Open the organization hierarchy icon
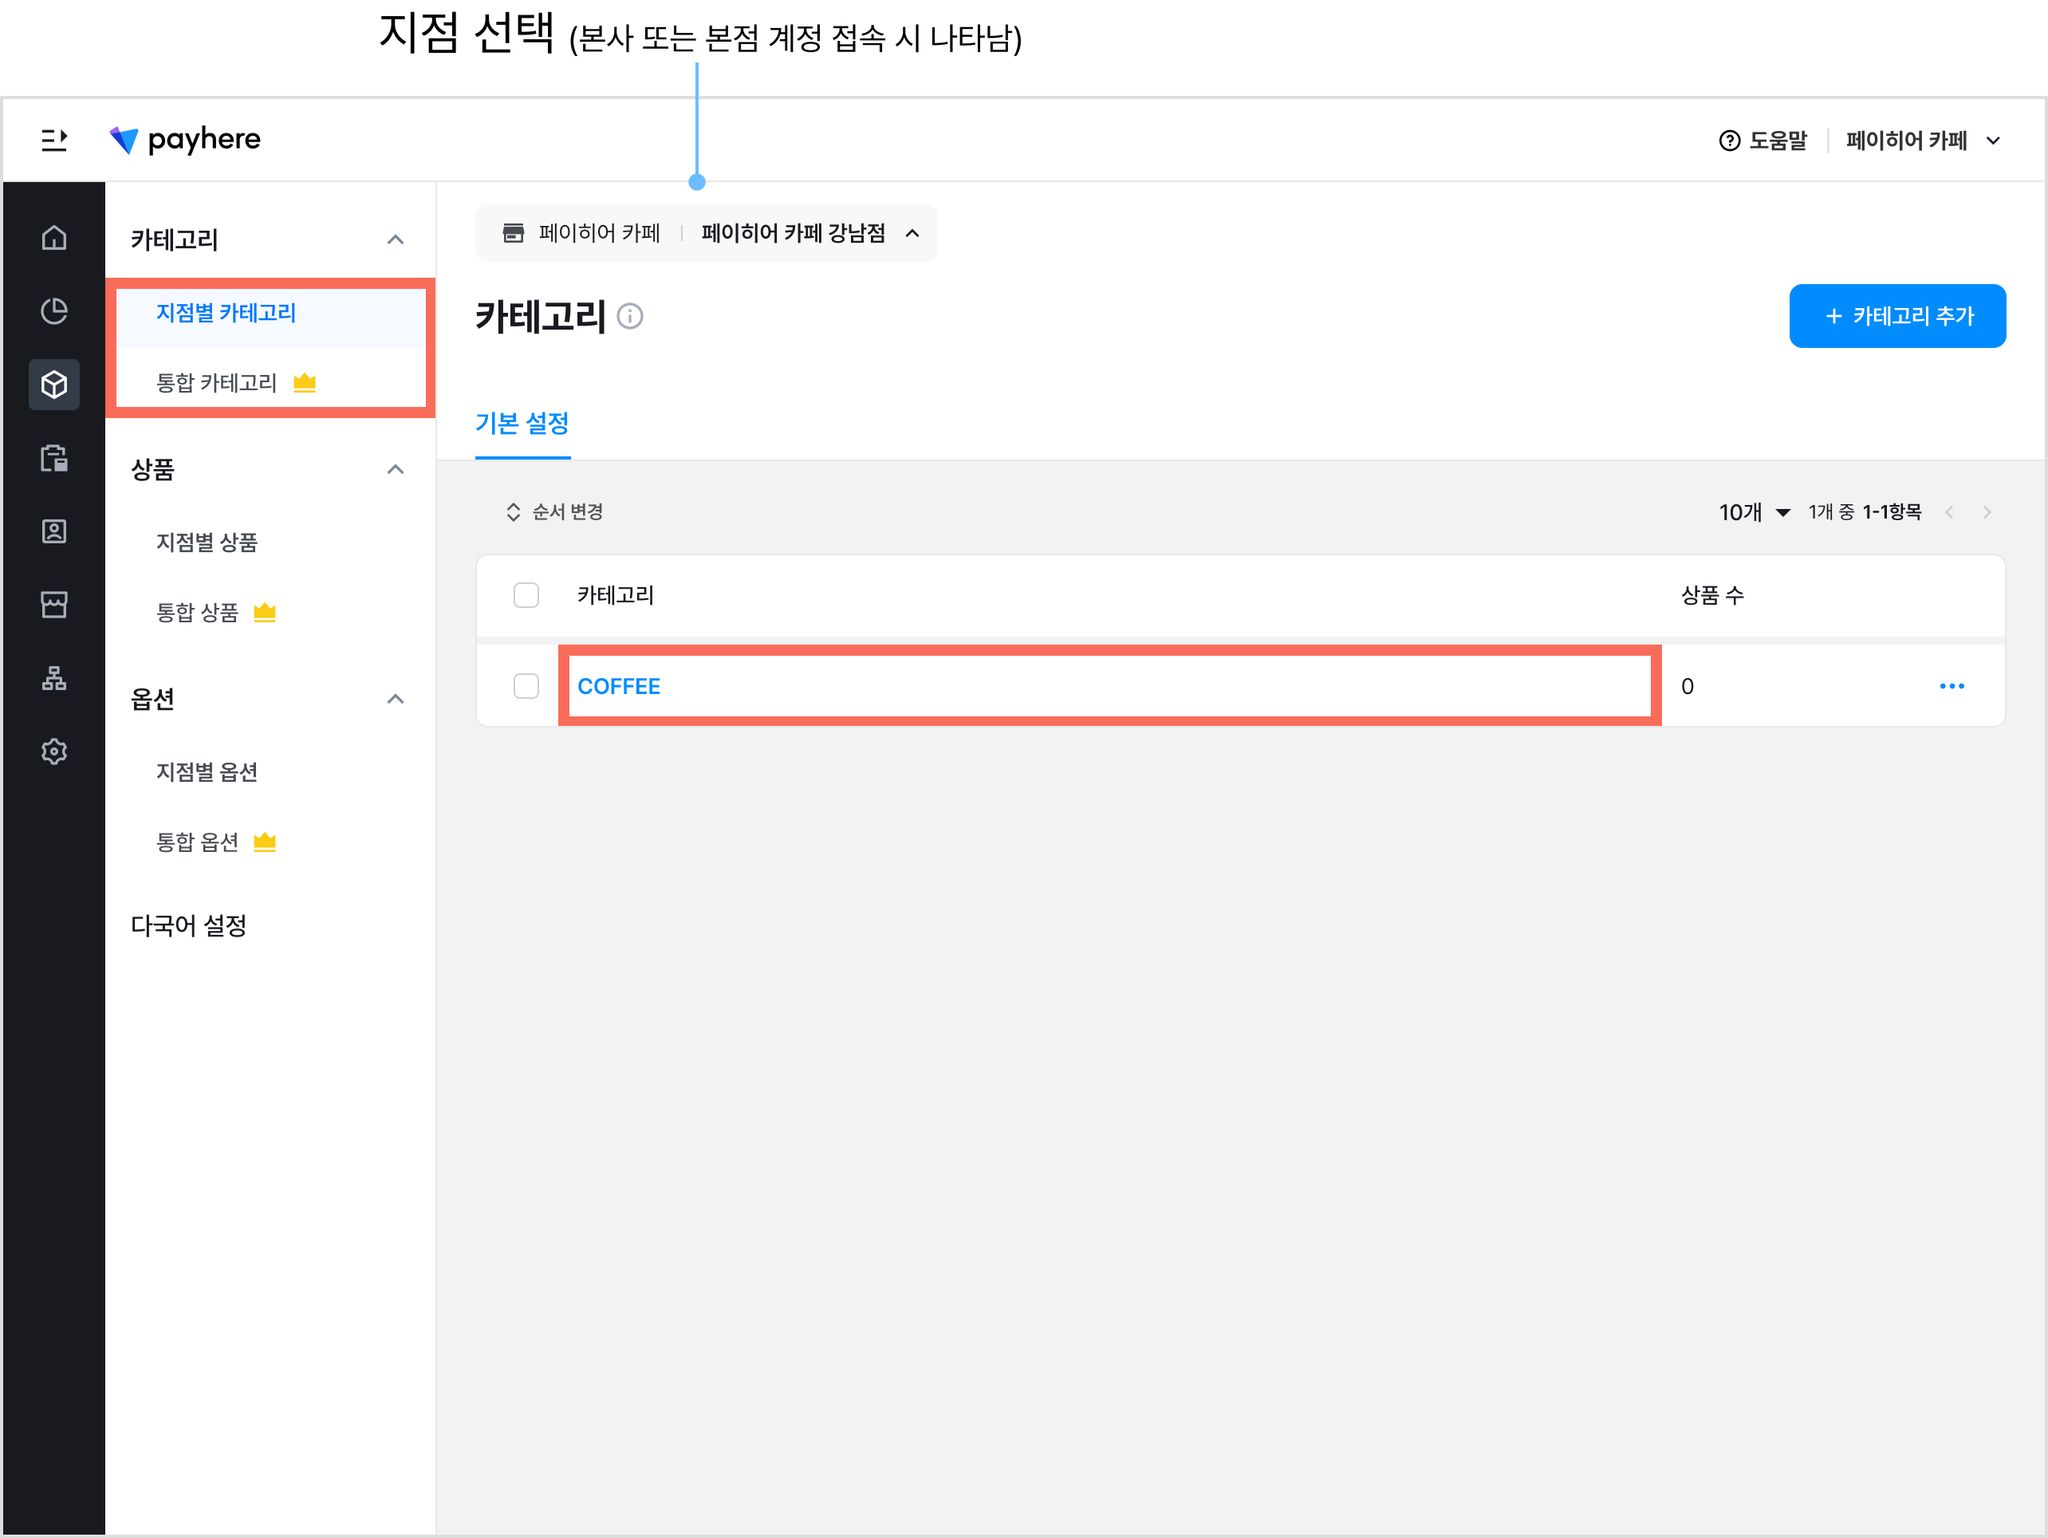Image resolution: width=2048 pixels, height=1538 pixels. pos(54,678)
